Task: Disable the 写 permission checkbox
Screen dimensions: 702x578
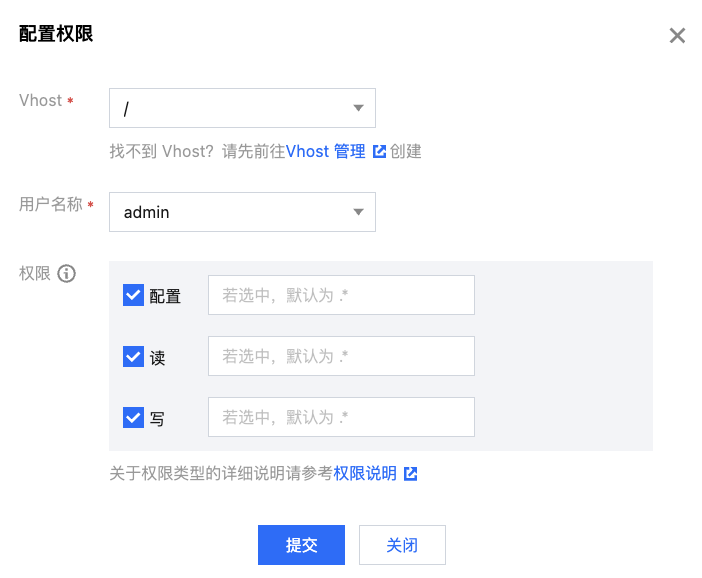Action: point(133,417)
